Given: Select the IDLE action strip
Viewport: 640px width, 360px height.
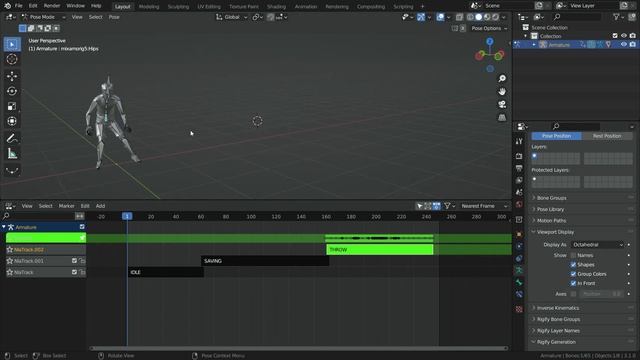Looking at the screenshot, I should click(166, 272).
